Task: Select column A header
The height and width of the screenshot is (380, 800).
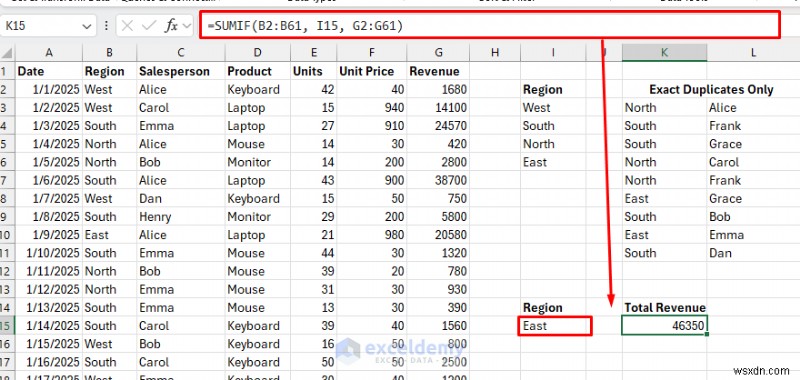Action: tap(48, 53)
